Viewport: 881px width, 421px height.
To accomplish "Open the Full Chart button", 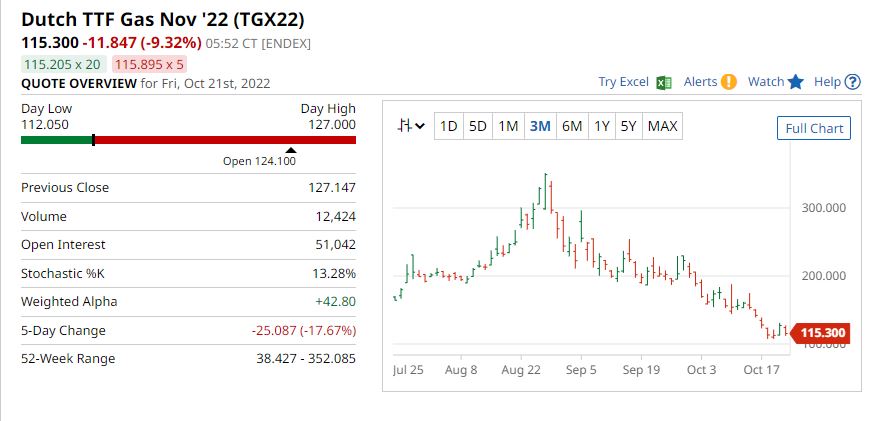I will (x=814, y=128).
